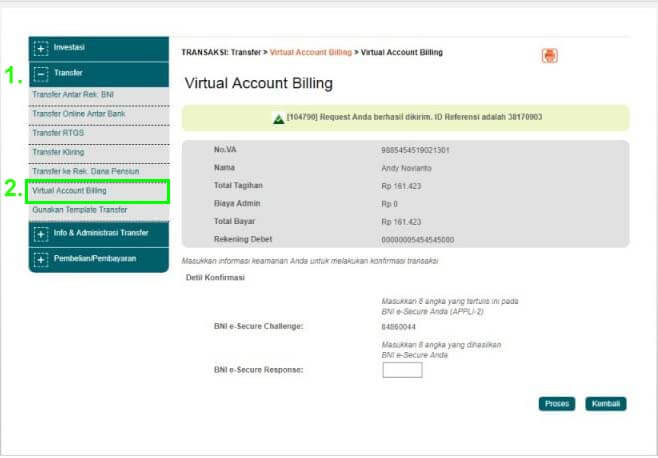Click the orange Virtual Account Billing breadcrumb link

point(311,52)
